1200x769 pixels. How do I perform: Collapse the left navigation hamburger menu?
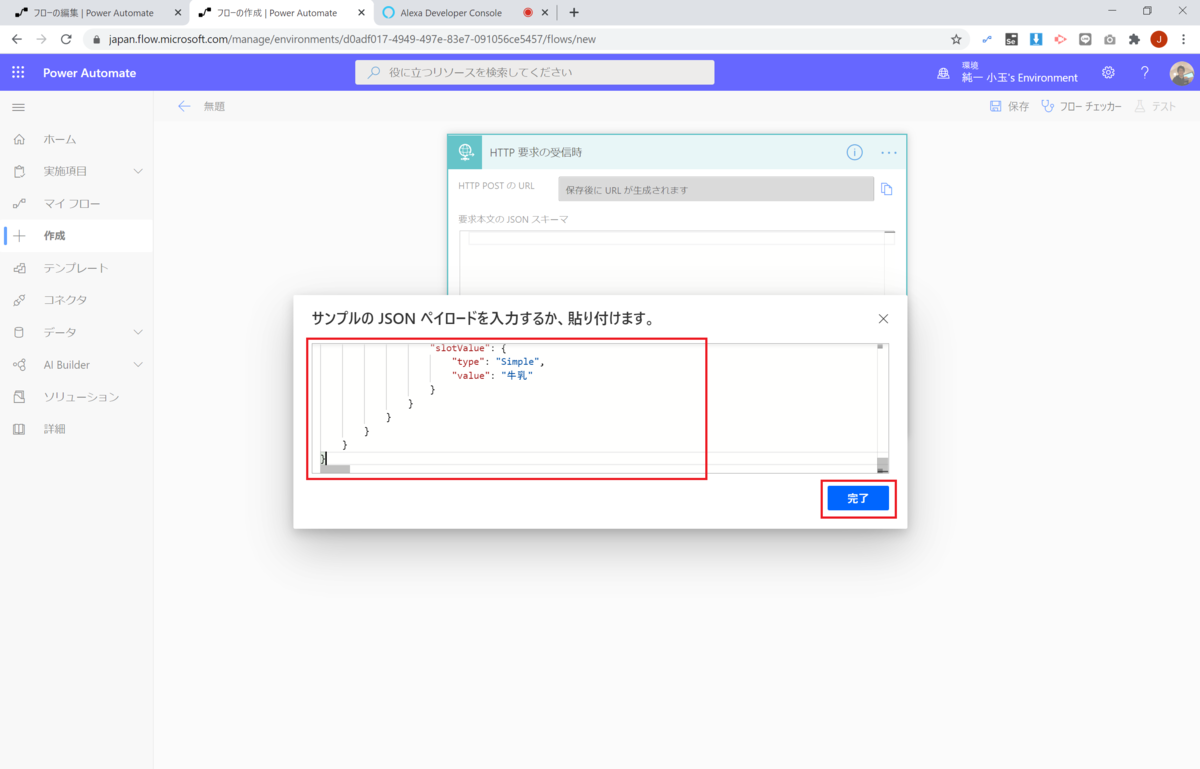(x=18, y=107)
